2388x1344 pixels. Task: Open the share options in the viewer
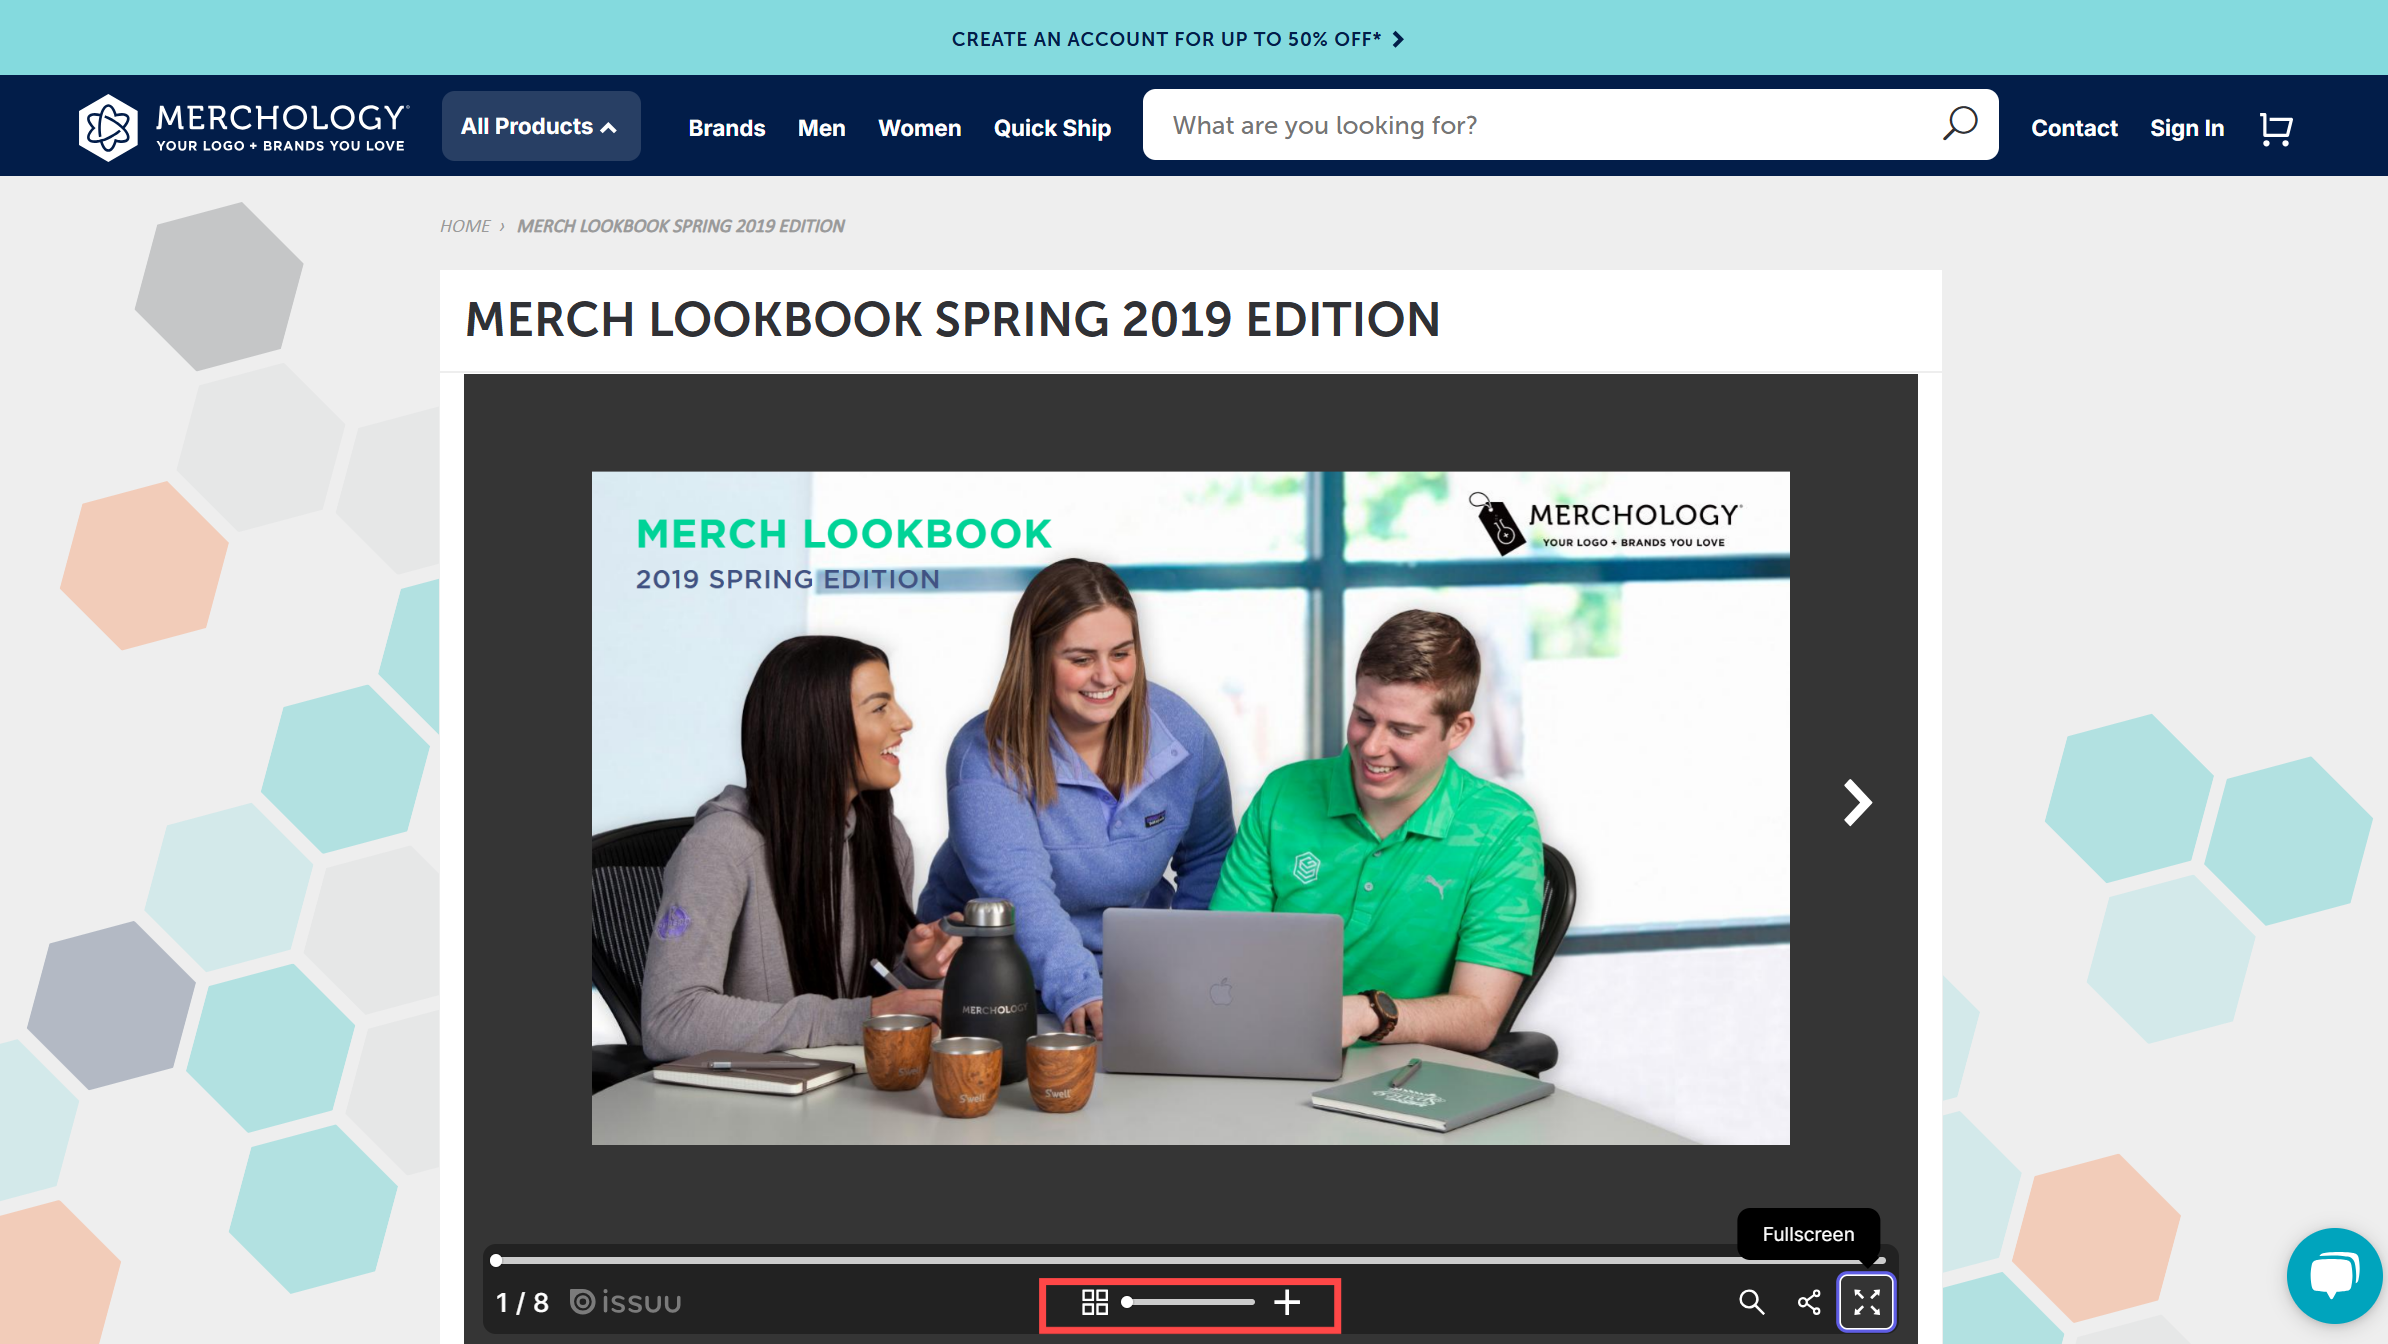click(1809, 1302)
